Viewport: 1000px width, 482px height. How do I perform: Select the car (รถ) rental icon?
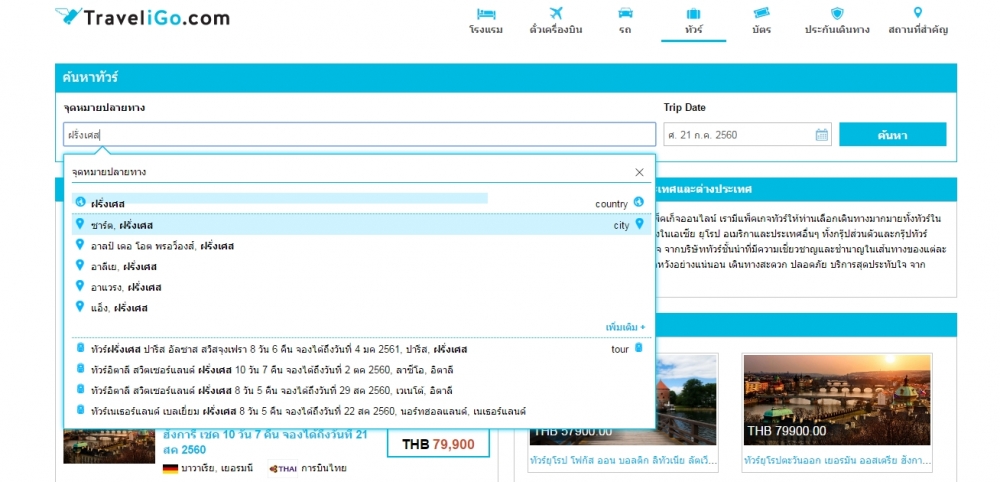pyautogui.click(x=625, y=14)
